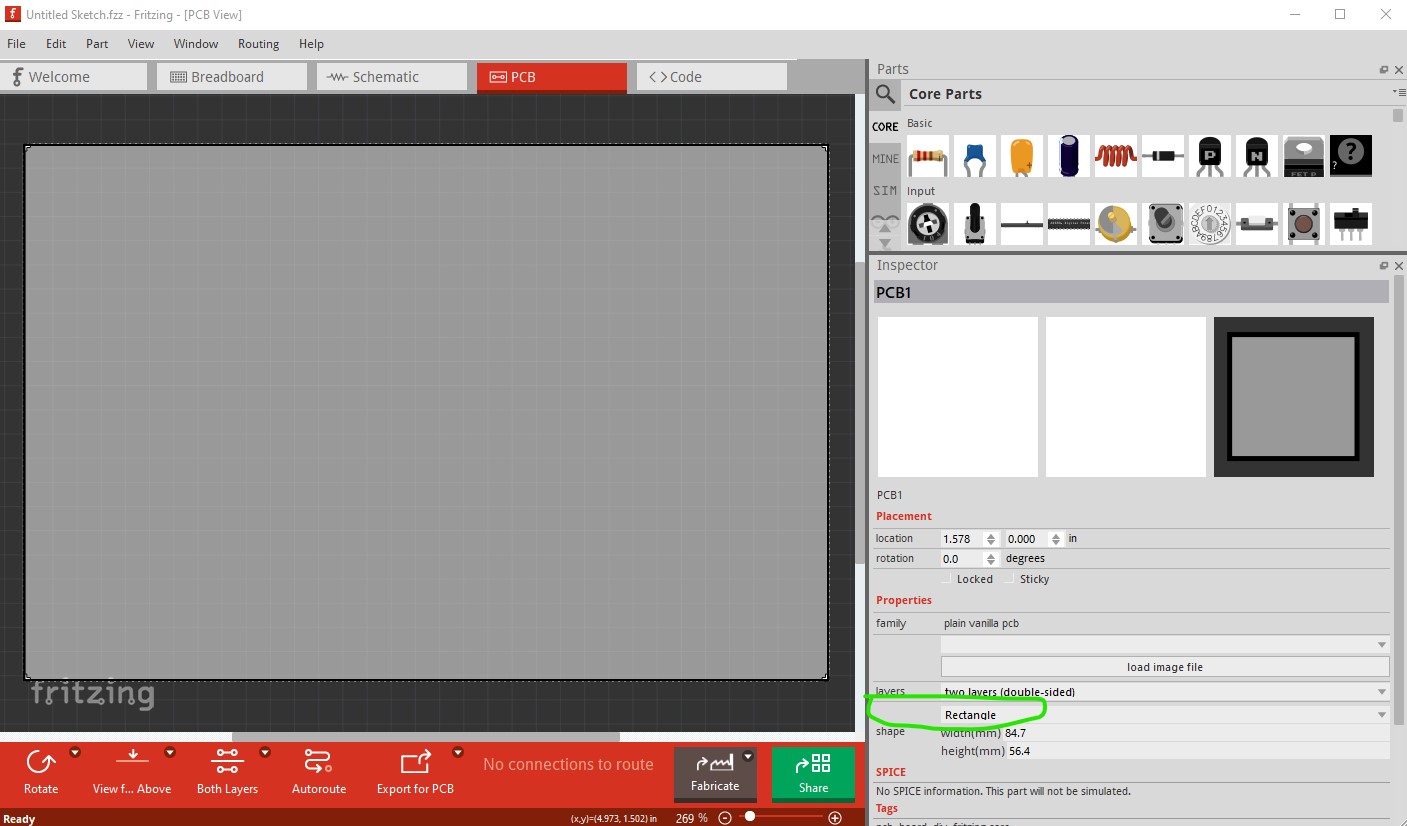Open the MINE parts bin tab
Image resolution: width=1407 pixels, height=826 pixels.
(x=885, y=159)
